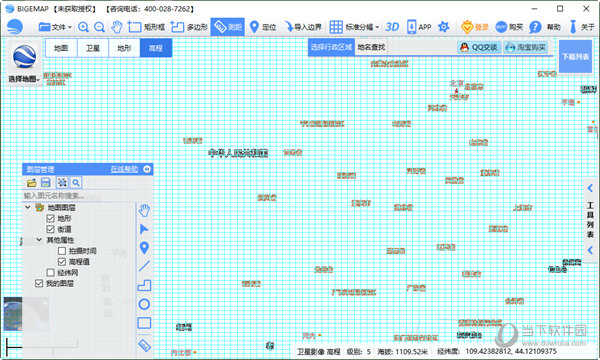The image size is (600, 360).
Task: Toggle the 地形 layer checkbox
Action: click(50, 218)
